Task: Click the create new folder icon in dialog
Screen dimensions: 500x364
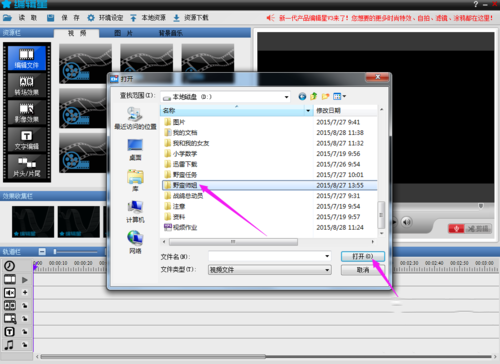Action: (325, 97)
